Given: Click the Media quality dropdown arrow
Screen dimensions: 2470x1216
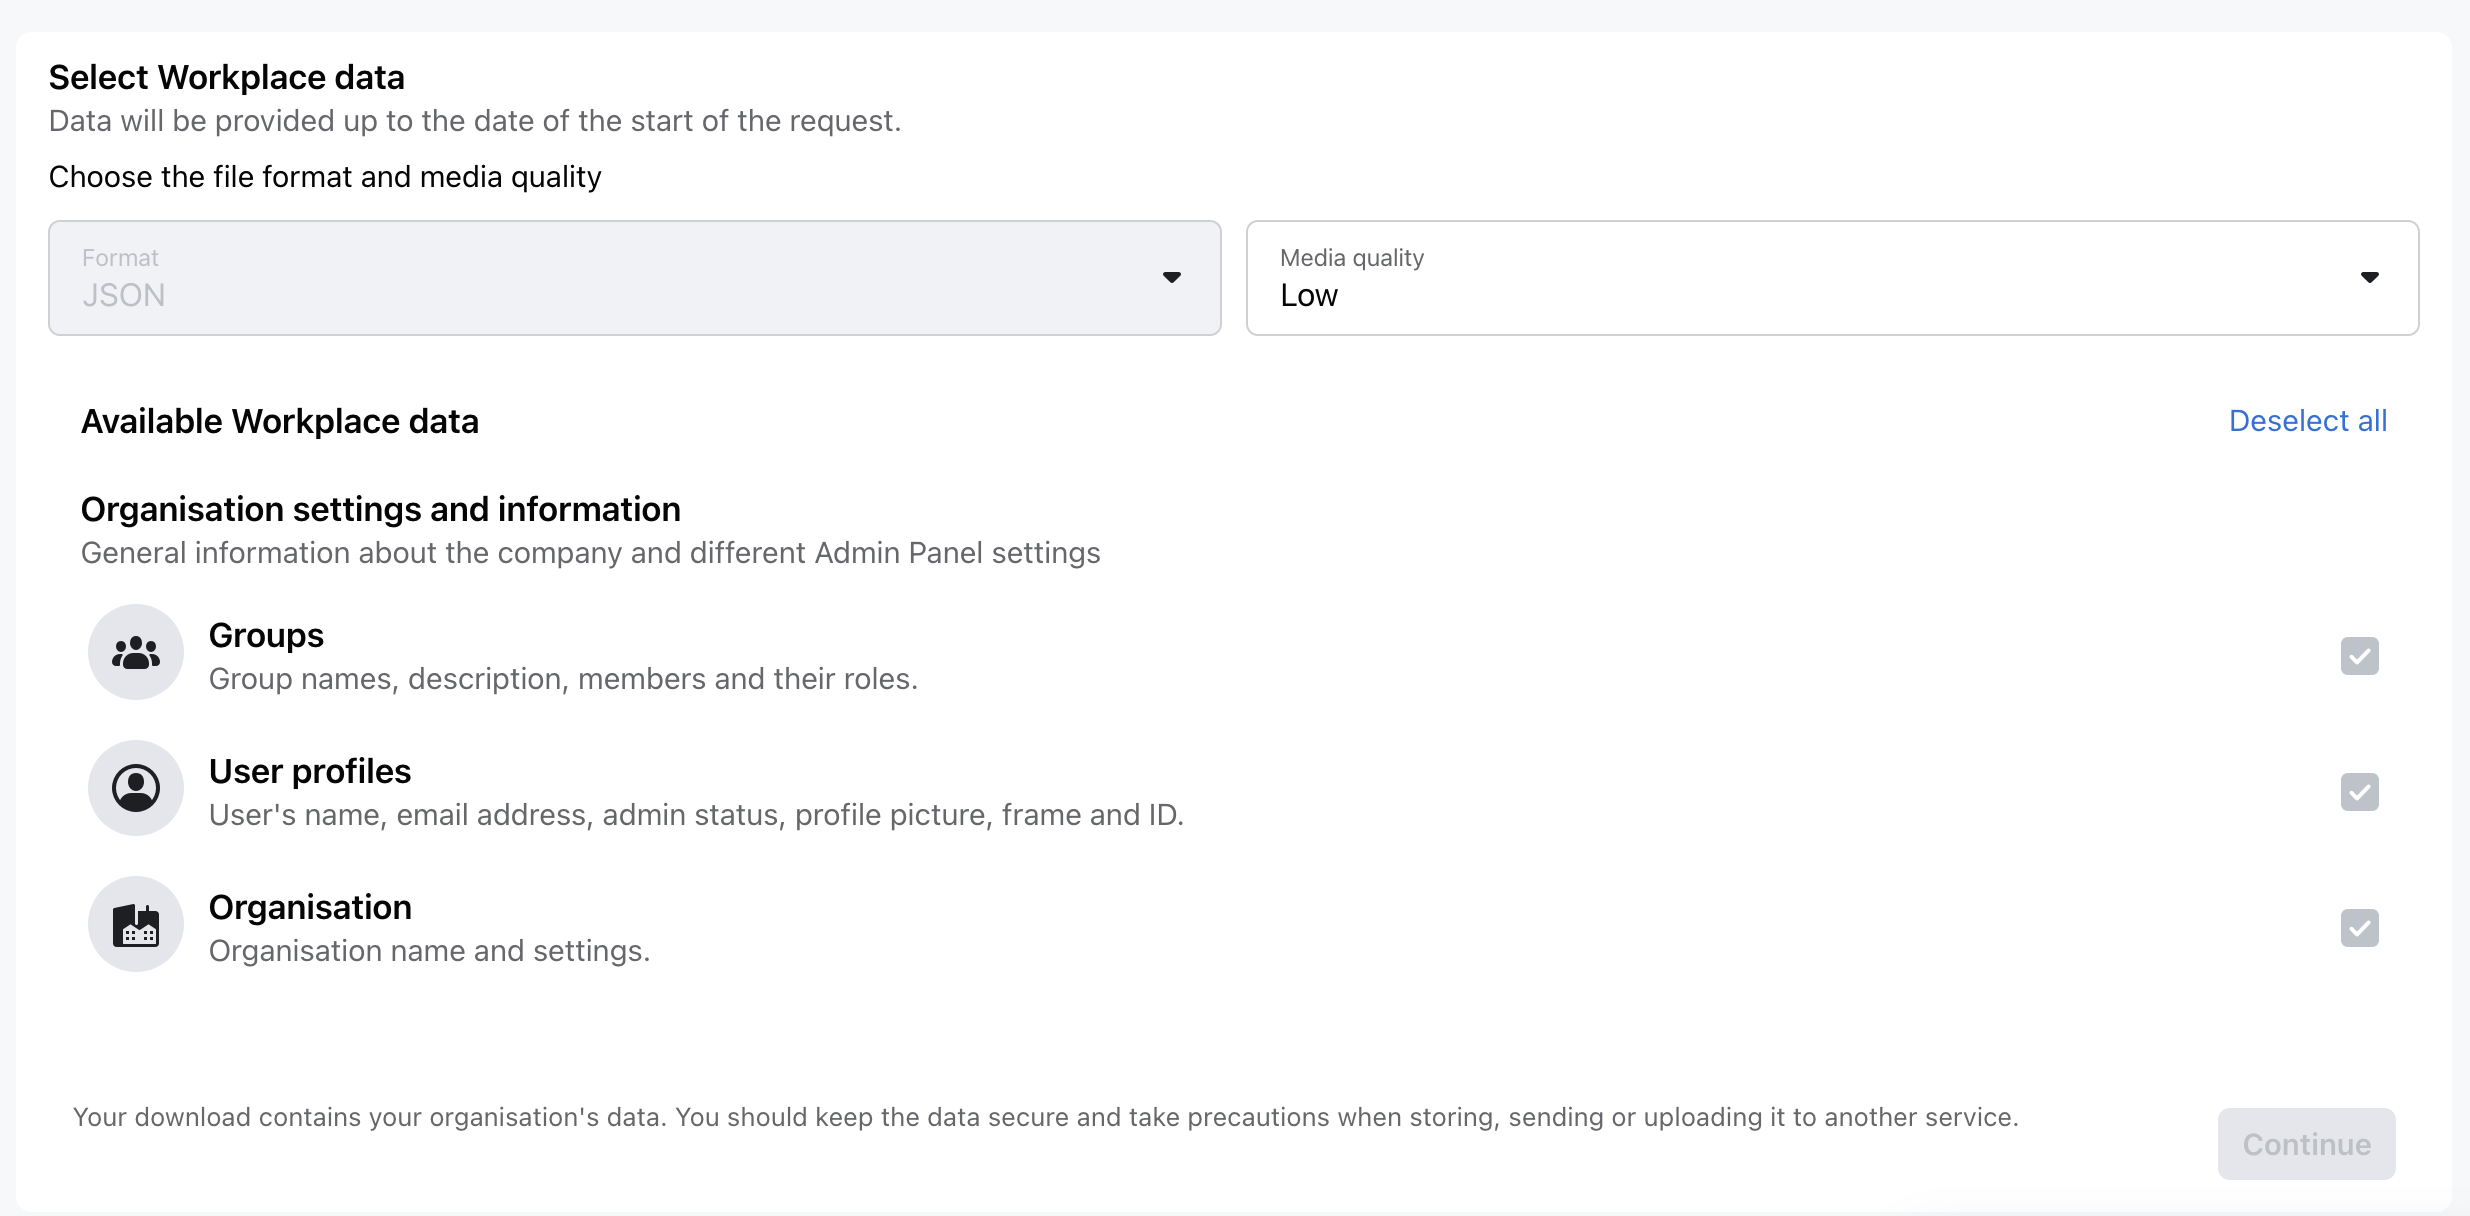Looking at the screenshot, I should [x=2369, y=278].
